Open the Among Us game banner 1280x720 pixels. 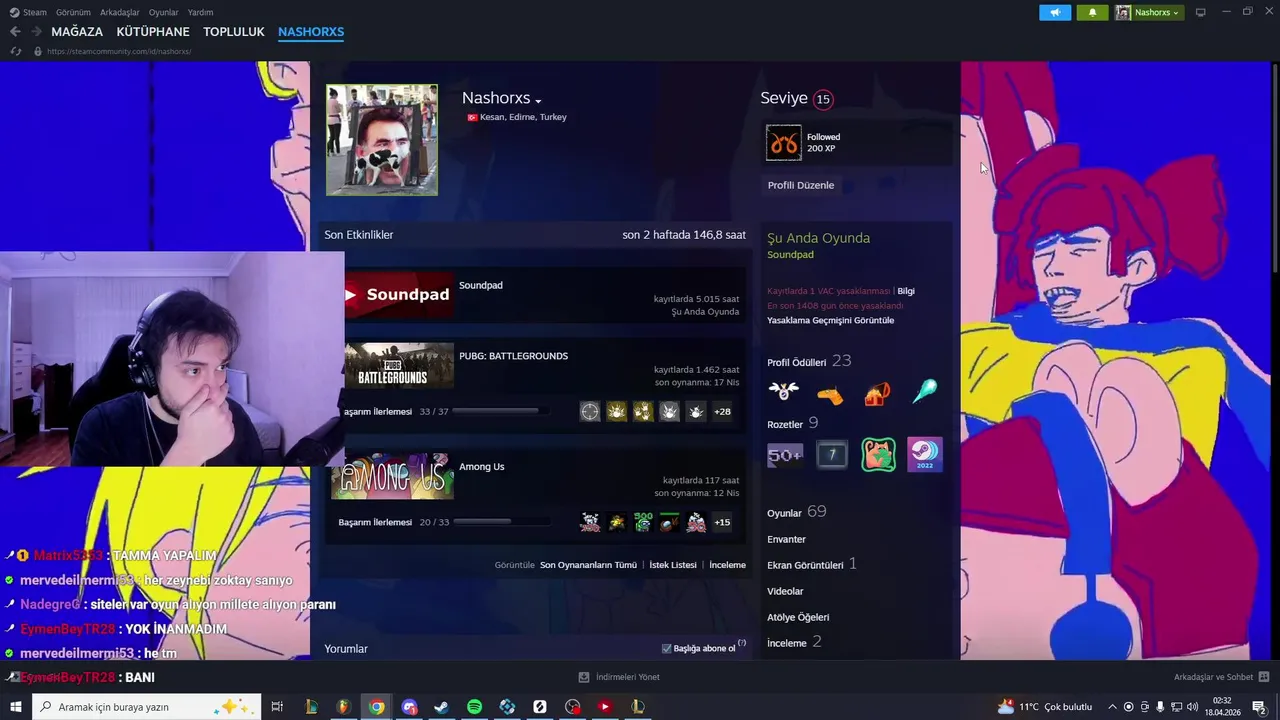[x=392, y=476]
